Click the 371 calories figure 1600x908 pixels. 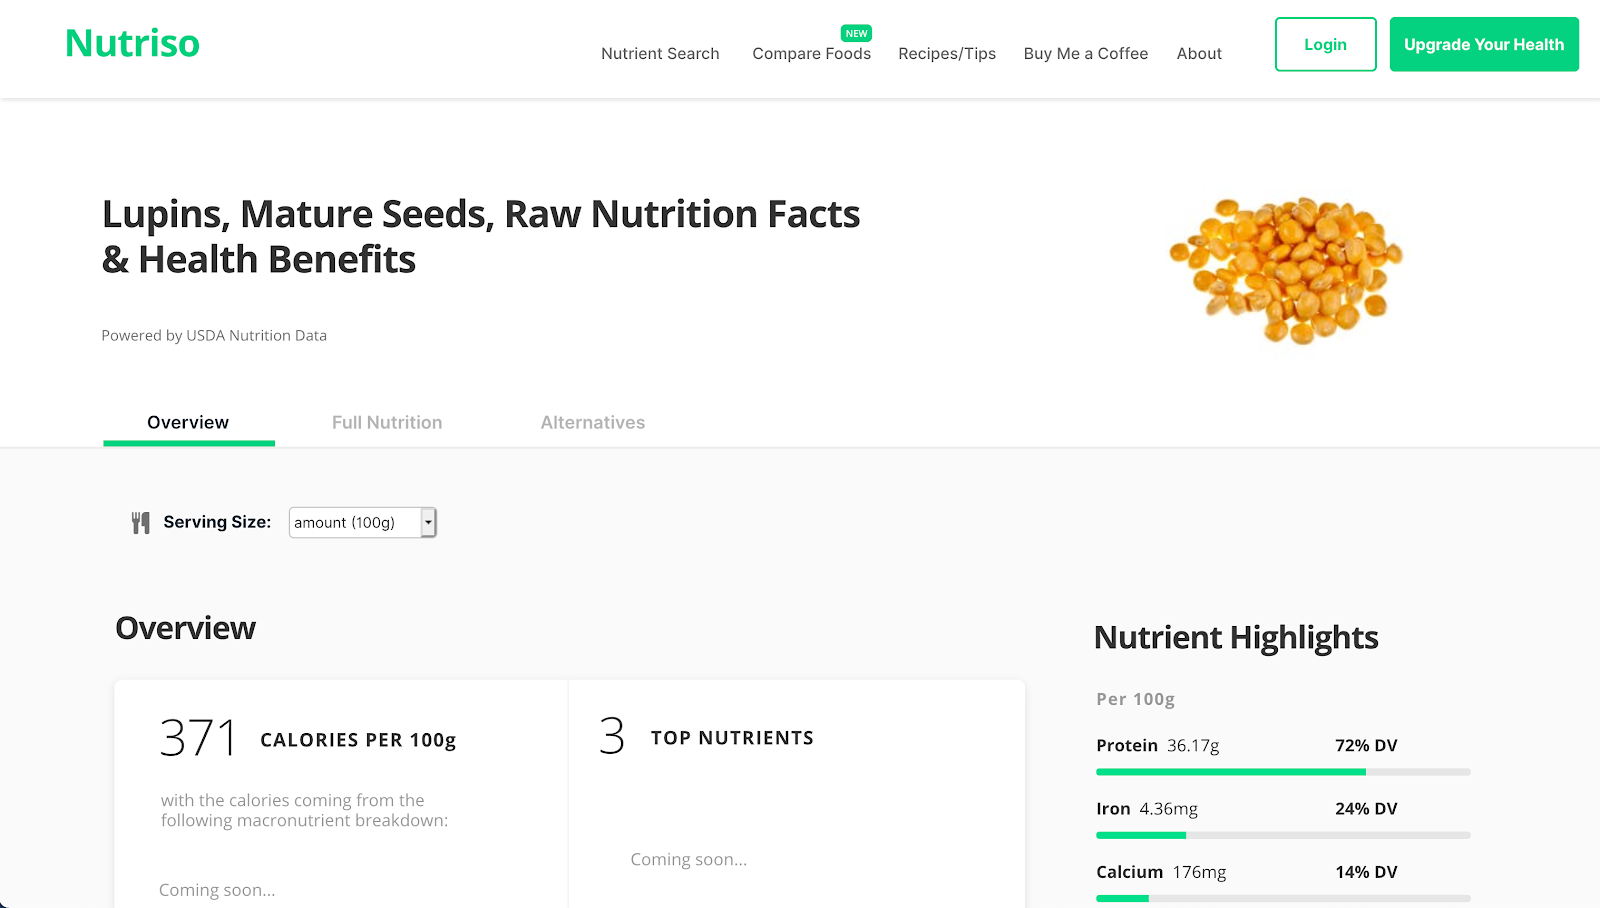(x=198, y=738)
